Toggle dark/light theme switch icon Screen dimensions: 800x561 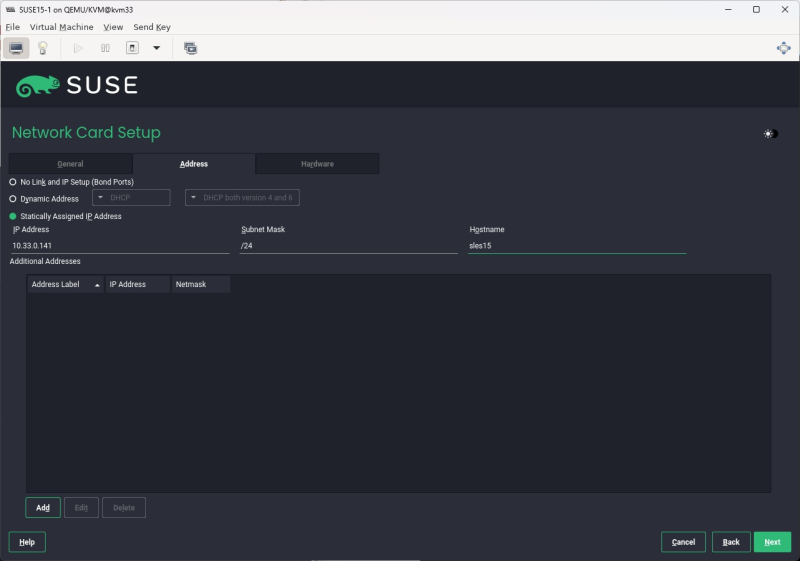pos(770,134)
